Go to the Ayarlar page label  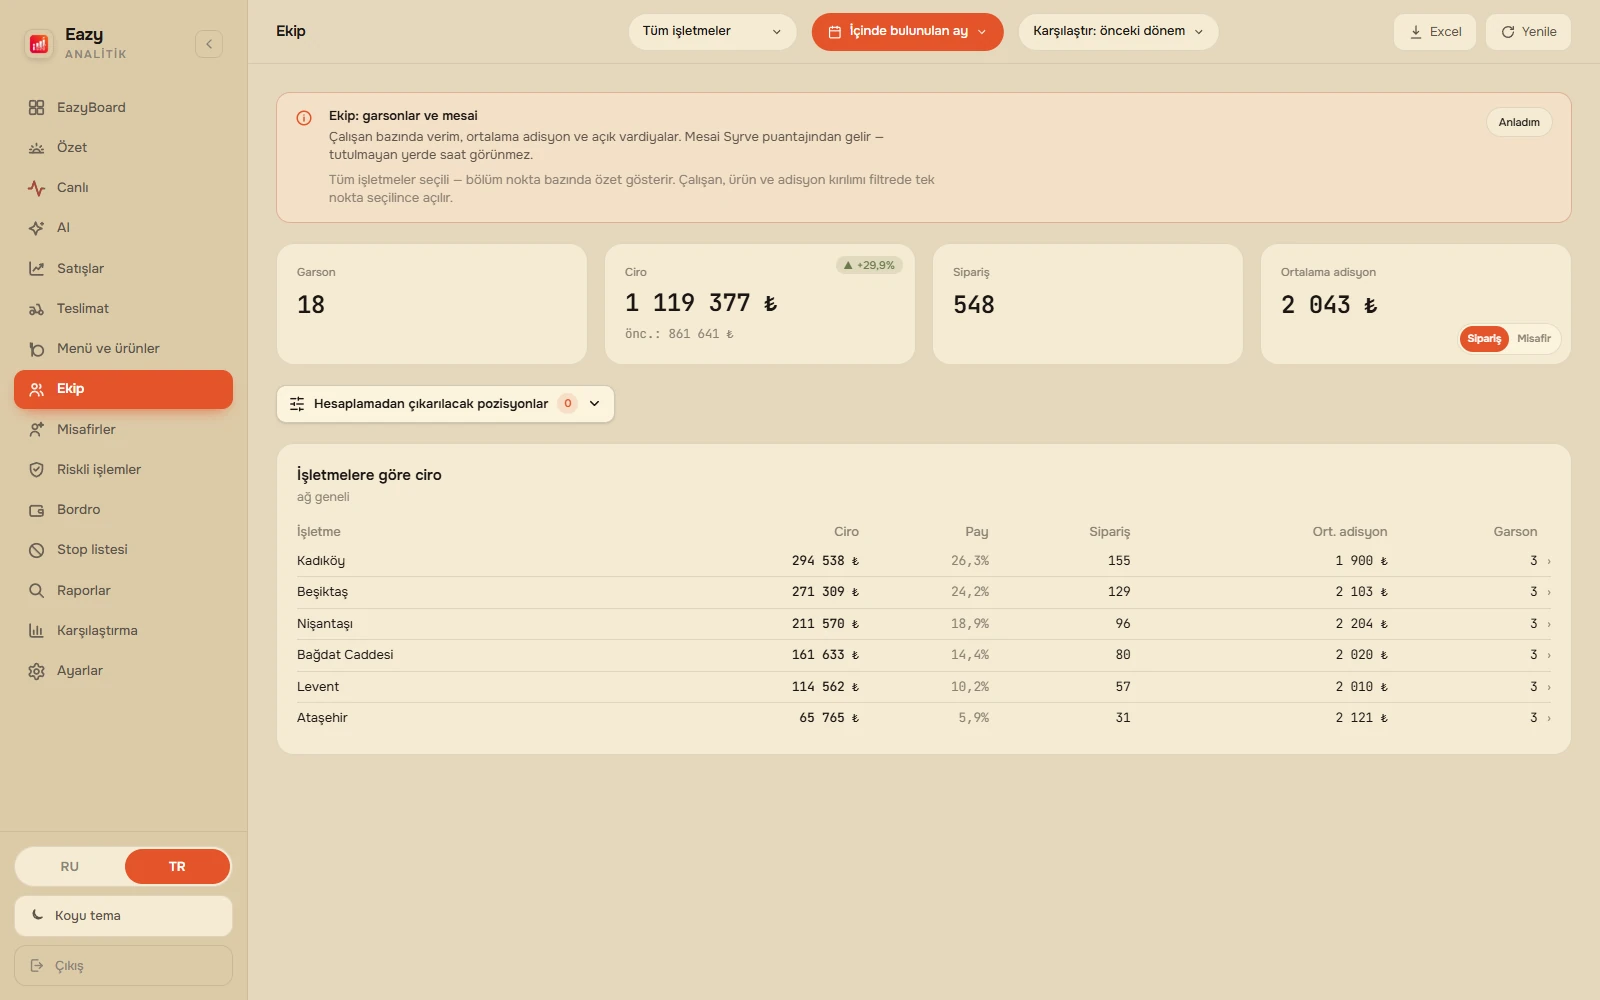tap(80, 671)
